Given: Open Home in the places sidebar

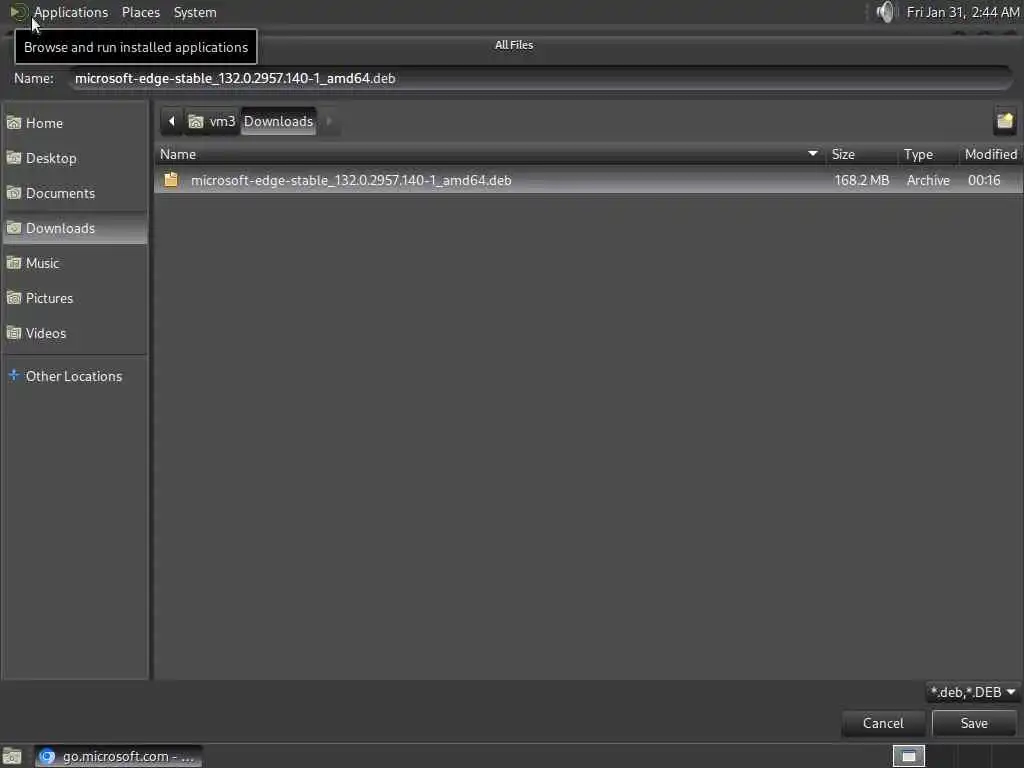Looking at the screenshot, I should point(75,123).
